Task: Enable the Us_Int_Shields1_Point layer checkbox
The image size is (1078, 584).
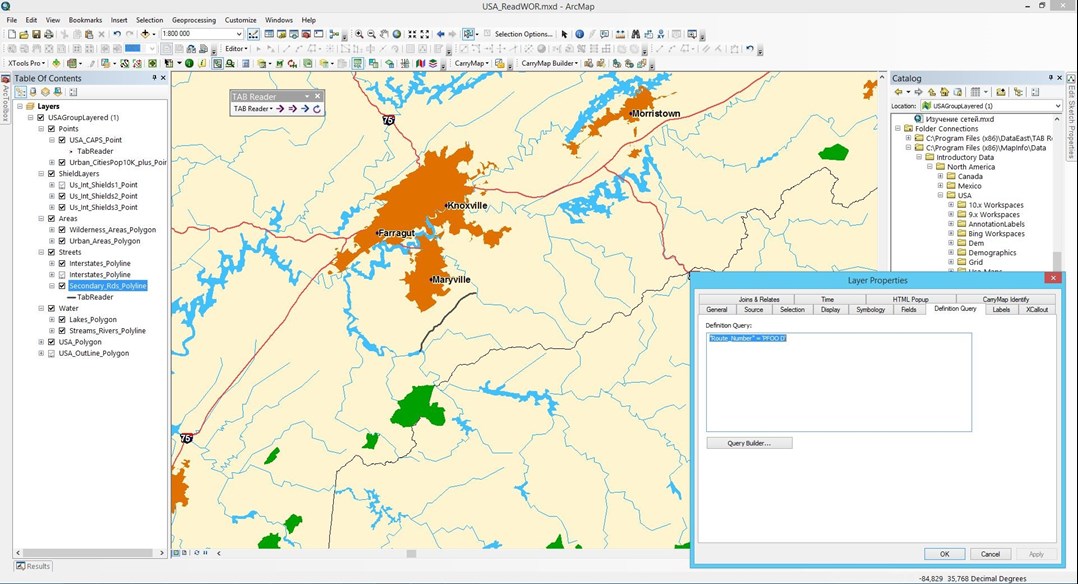Action: coord(63,185)
